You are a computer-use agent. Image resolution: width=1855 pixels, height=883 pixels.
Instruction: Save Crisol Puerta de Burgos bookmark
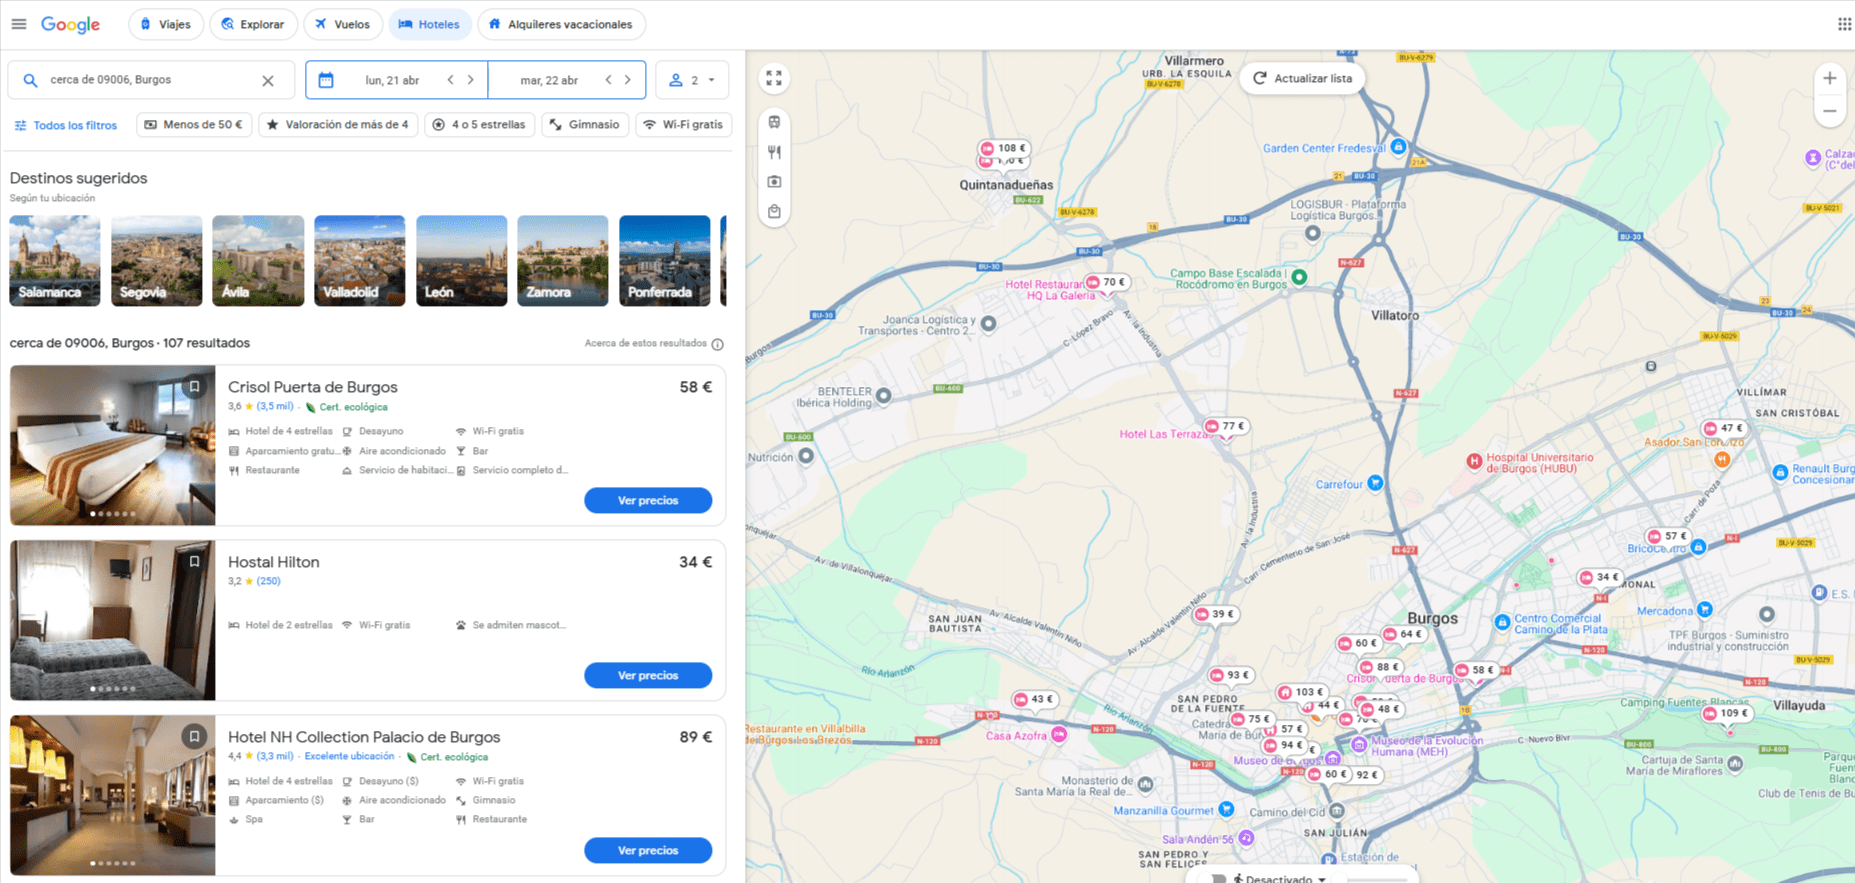[195, 387]
